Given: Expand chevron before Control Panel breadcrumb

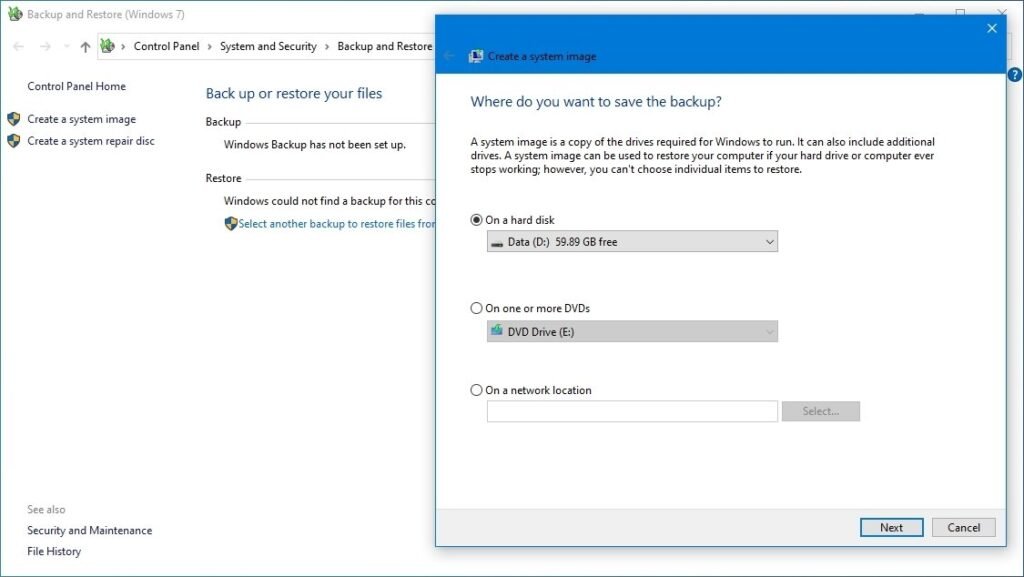Looking at the screenshot, I should click(x=123, y=46).
